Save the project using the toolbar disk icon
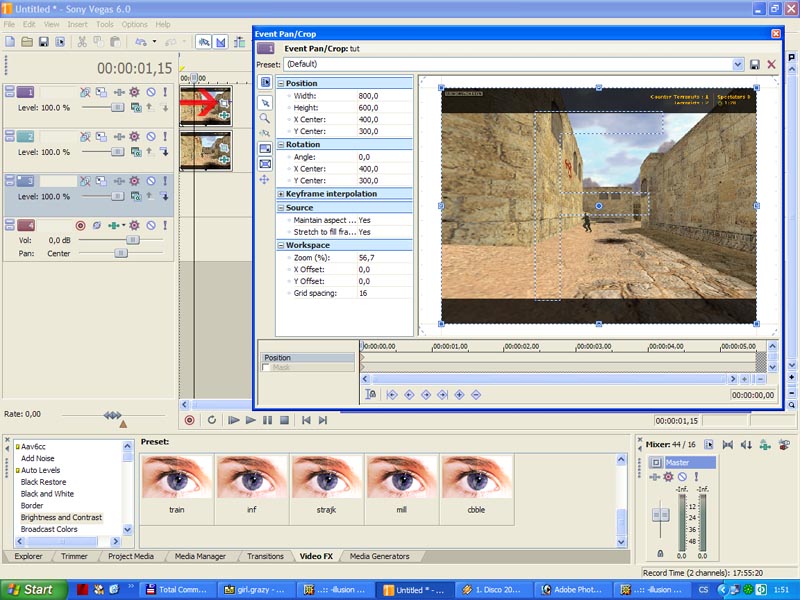Screen dimensions: 800x600 [x=44, y=42]
